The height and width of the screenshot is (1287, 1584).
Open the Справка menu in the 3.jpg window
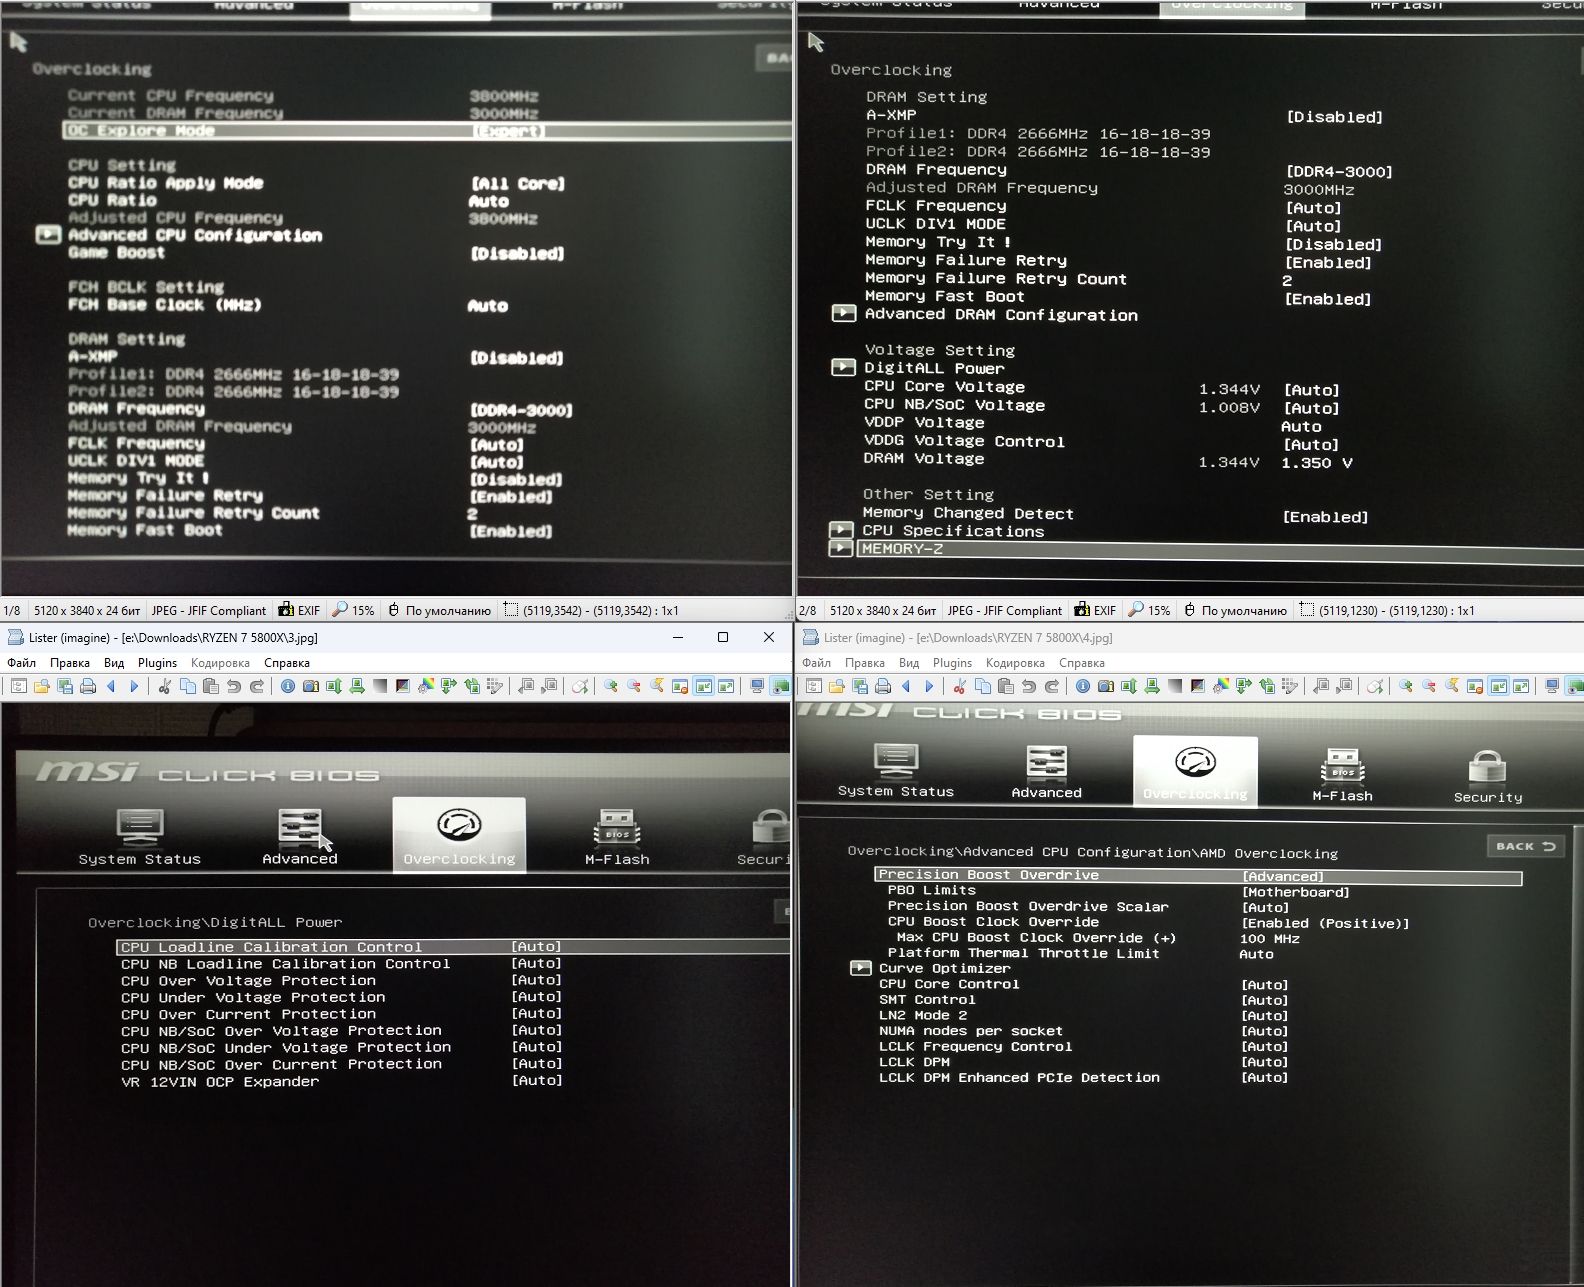287,663
